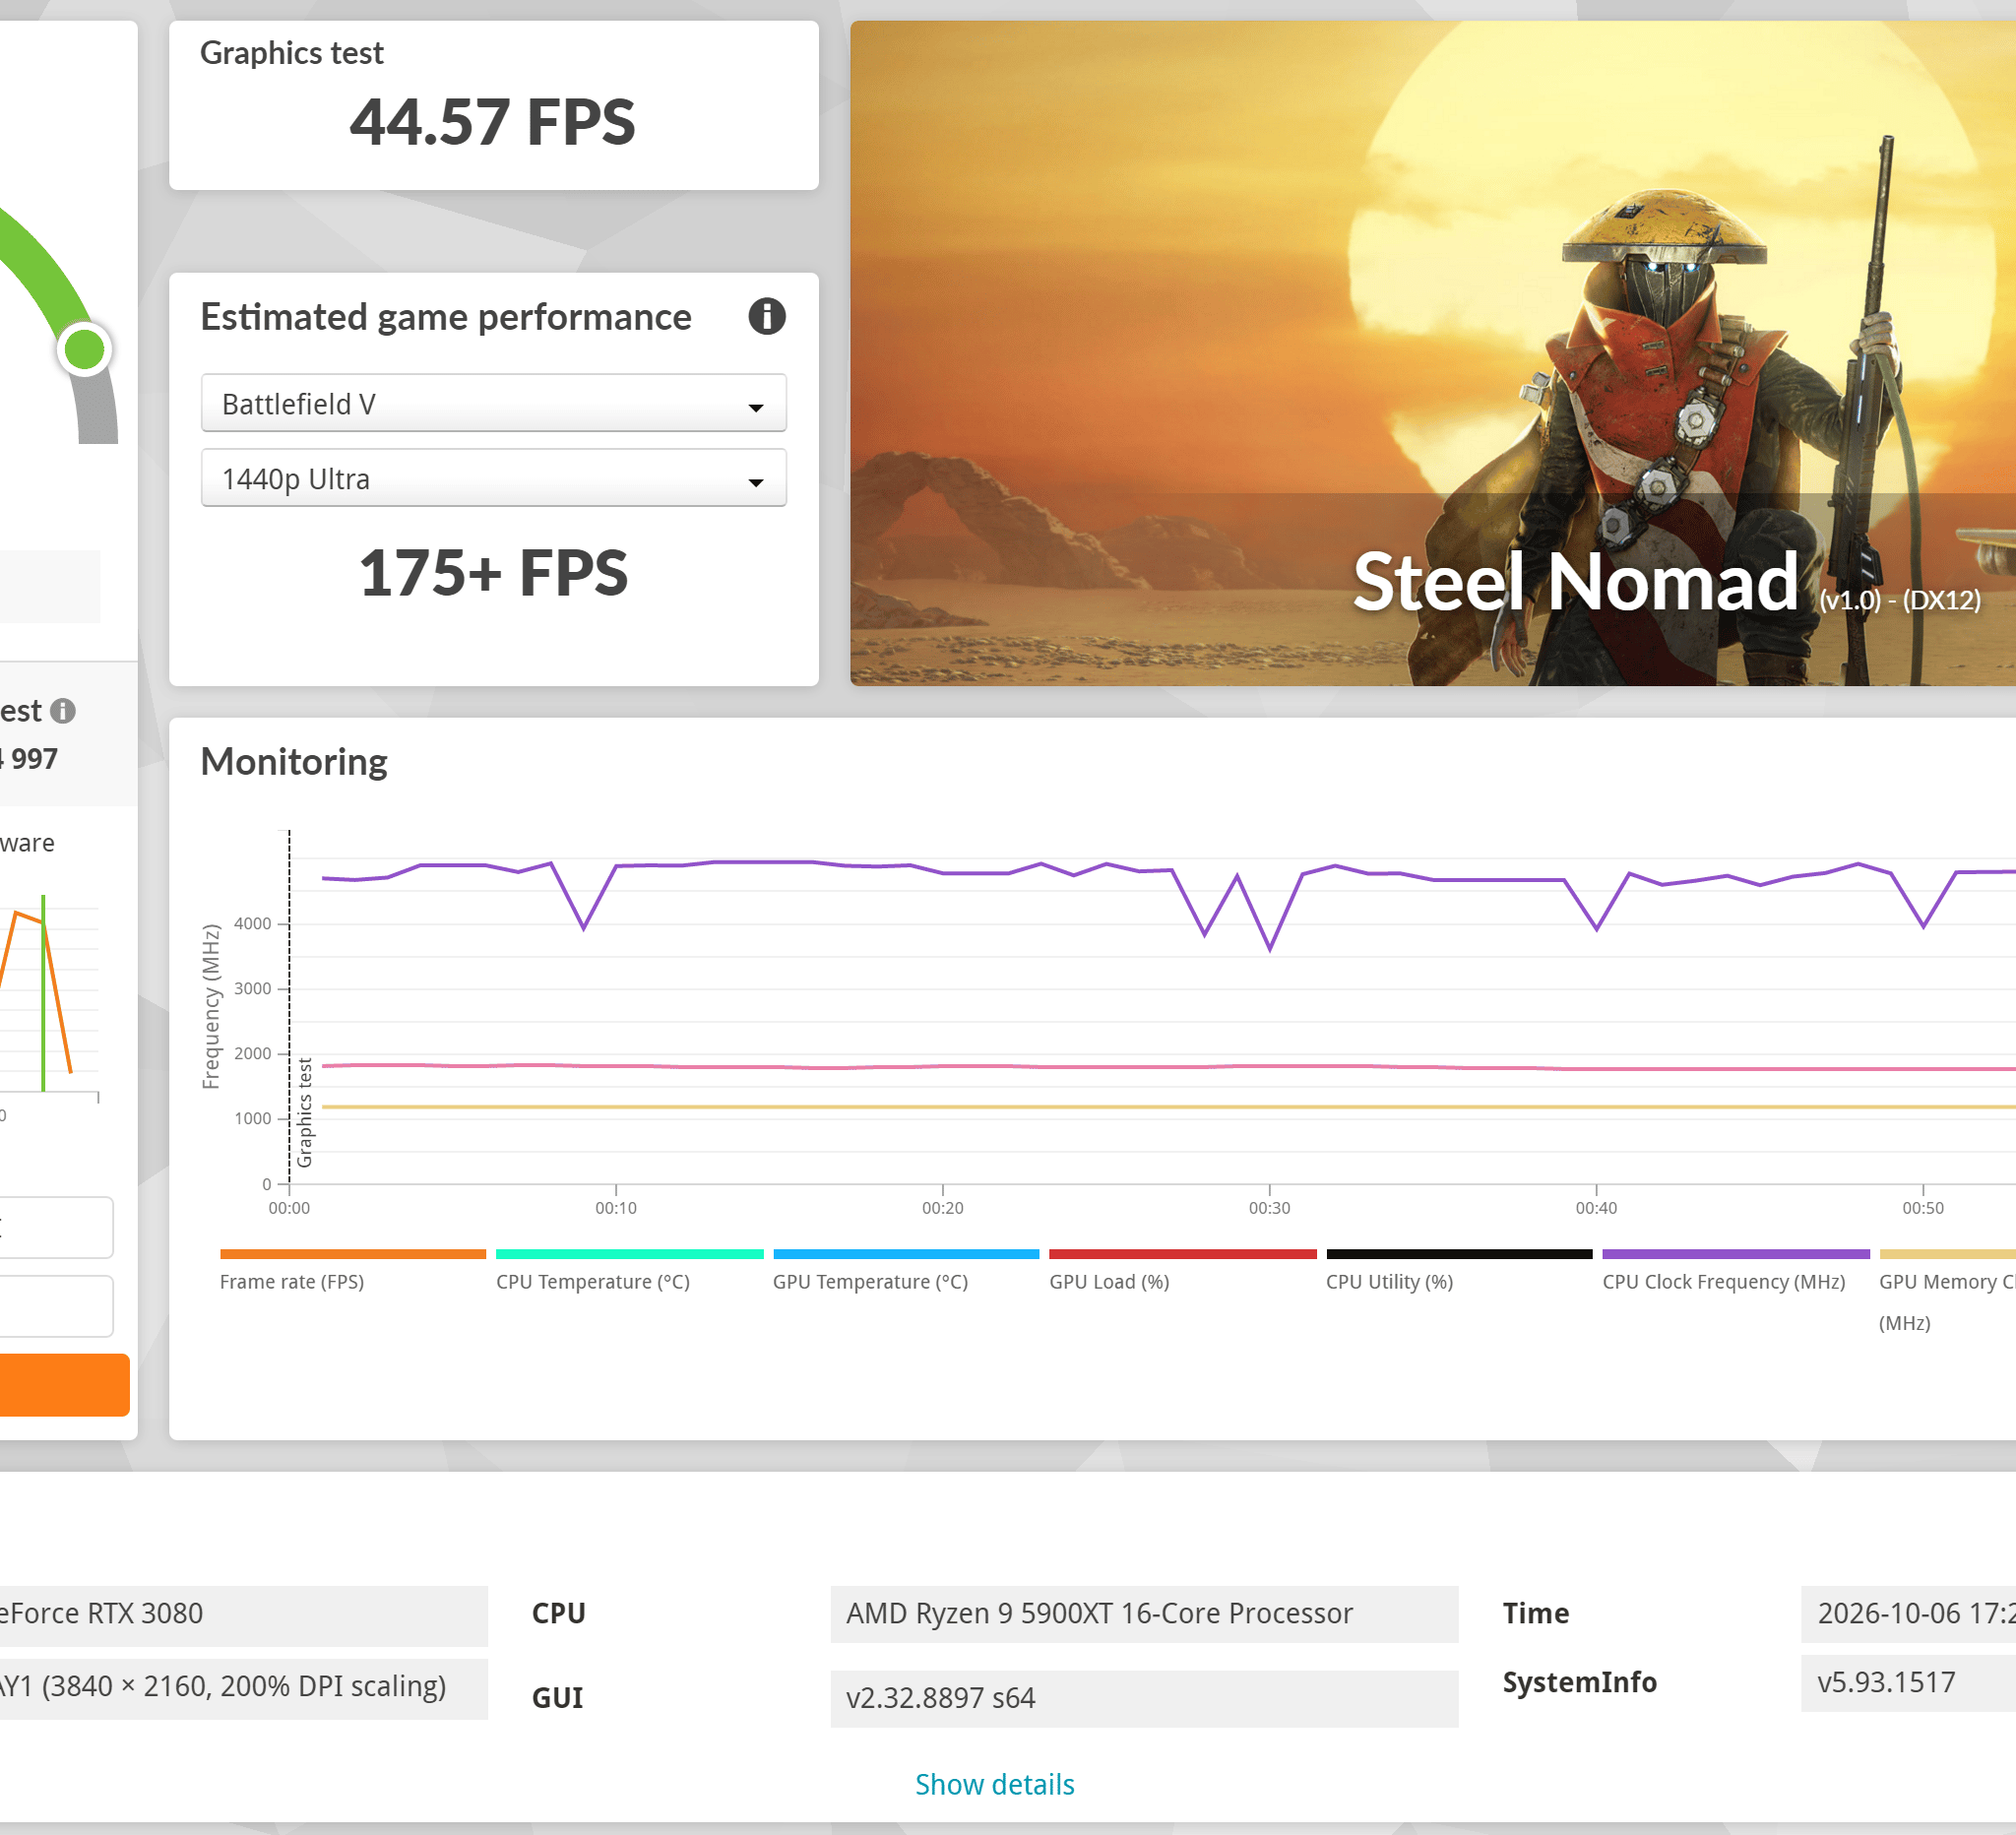Click the 'Graphics test' vertical dashed-line marker label
The width and height of the screenshot is (2016, 1835).
[x=305, y=1112]
